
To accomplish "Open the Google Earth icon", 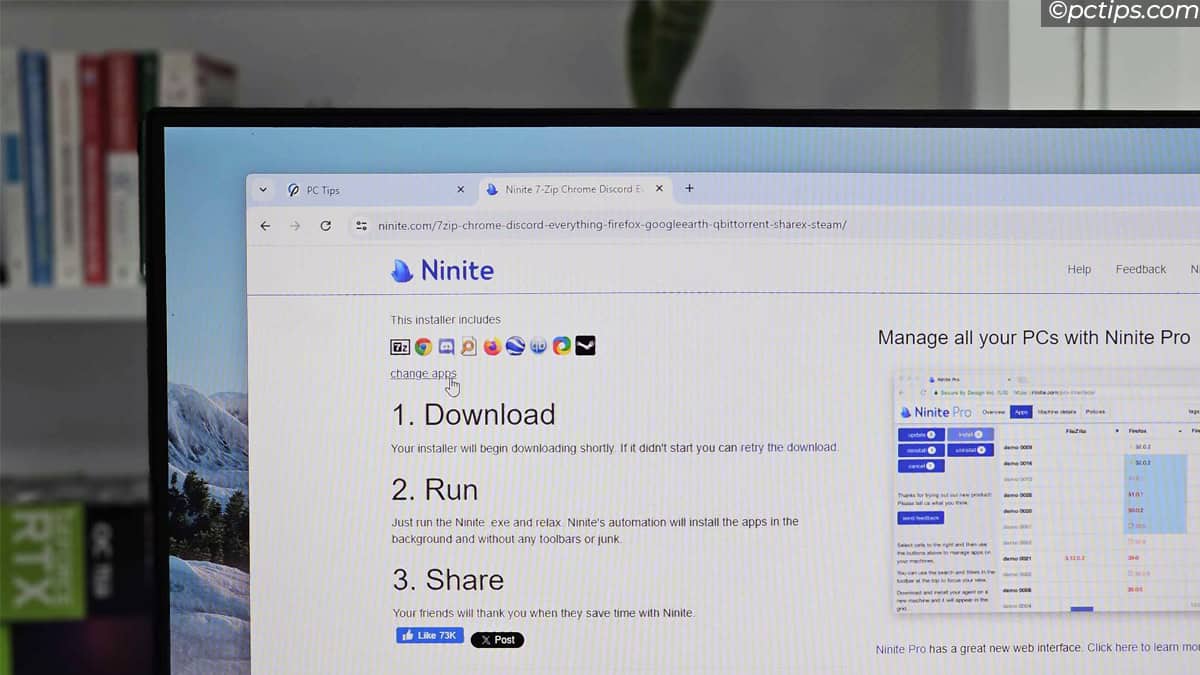I will [x=514, y=346].
